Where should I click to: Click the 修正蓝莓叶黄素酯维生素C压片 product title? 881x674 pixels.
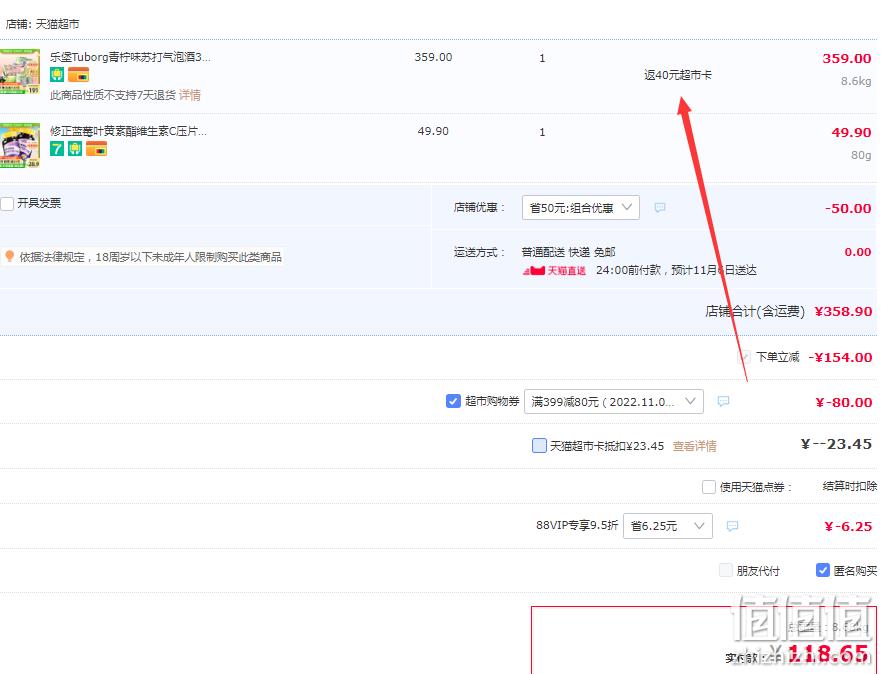coord(129,131)
